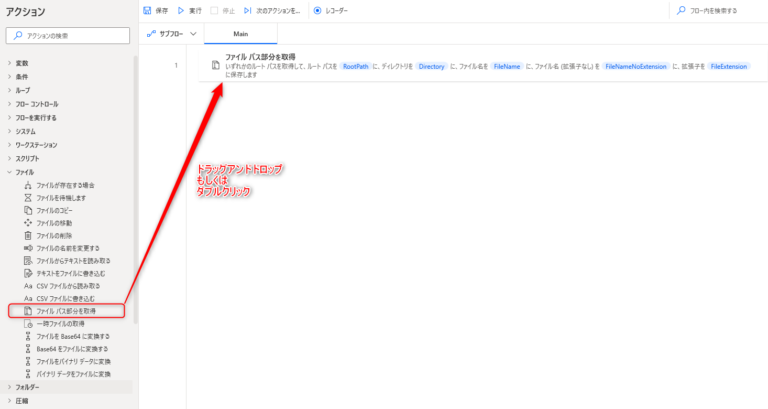
Task: Select ファイルの名前を変更する action
Action: 68,248
